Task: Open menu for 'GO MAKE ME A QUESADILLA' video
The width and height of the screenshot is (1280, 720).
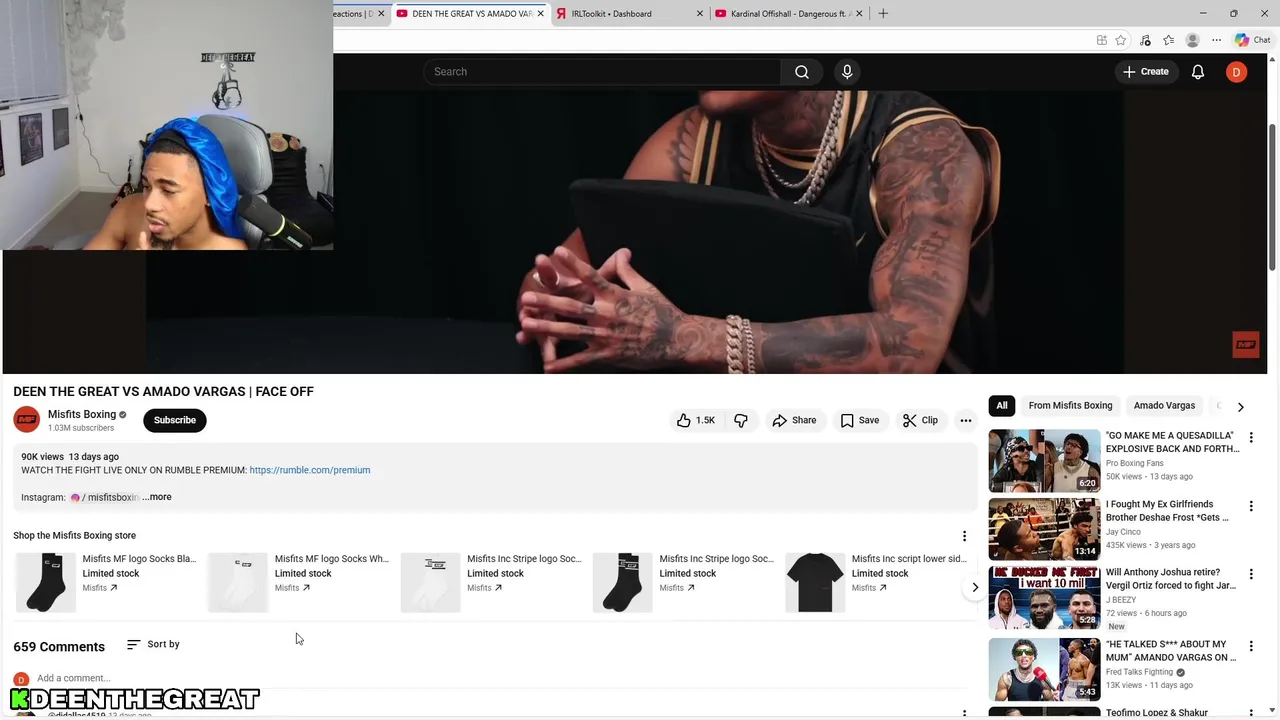Action: pos(1250,438)
